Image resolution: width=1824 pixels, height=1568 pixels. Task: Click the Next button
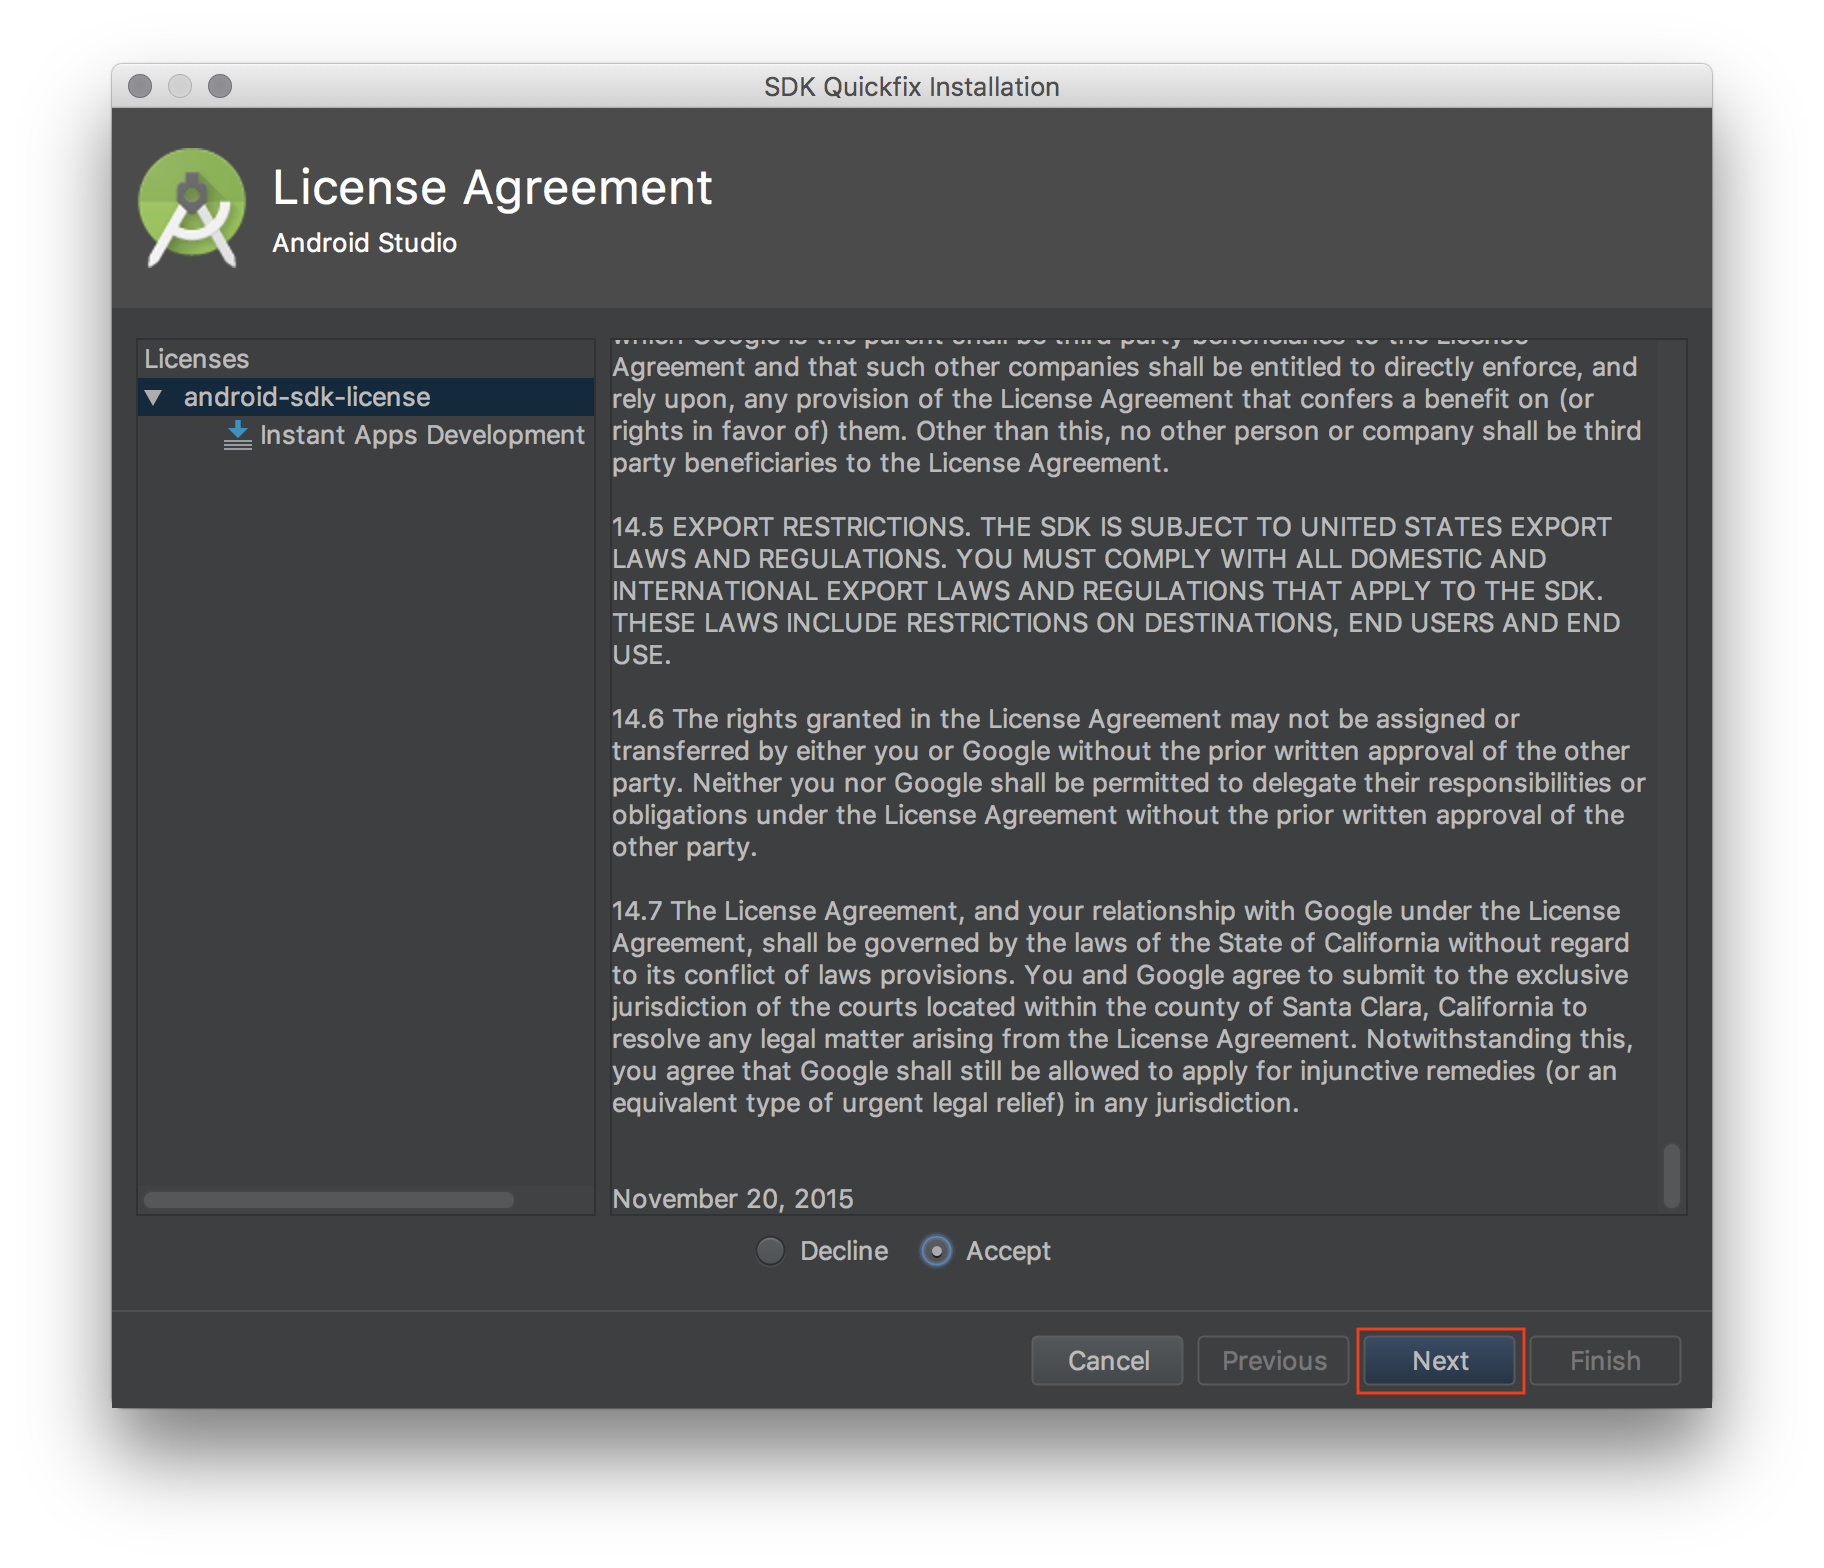pyautogui.click(x=1440, y=1360)
